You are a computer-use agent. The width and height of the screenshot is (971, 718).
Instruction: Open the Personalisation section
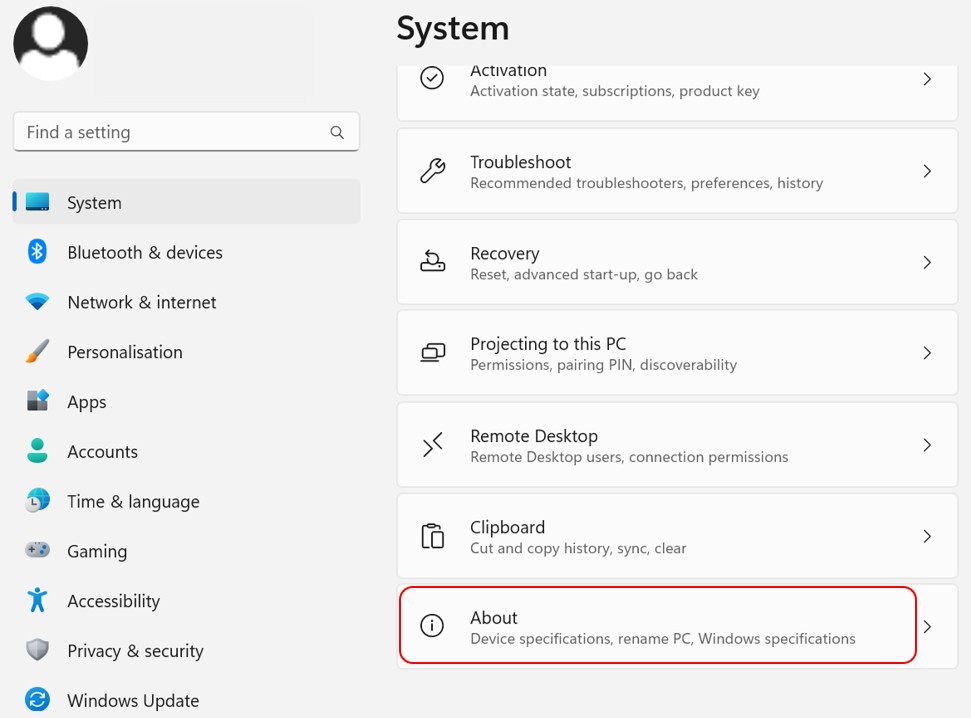pyautogui.click(x=186, y=352)
